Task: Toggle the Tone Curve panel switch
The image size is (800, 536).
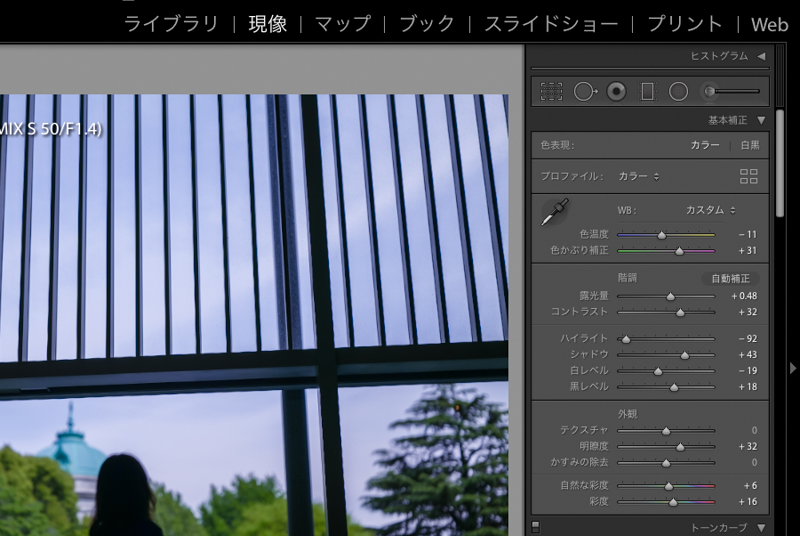Action: (x=535, y=526)
